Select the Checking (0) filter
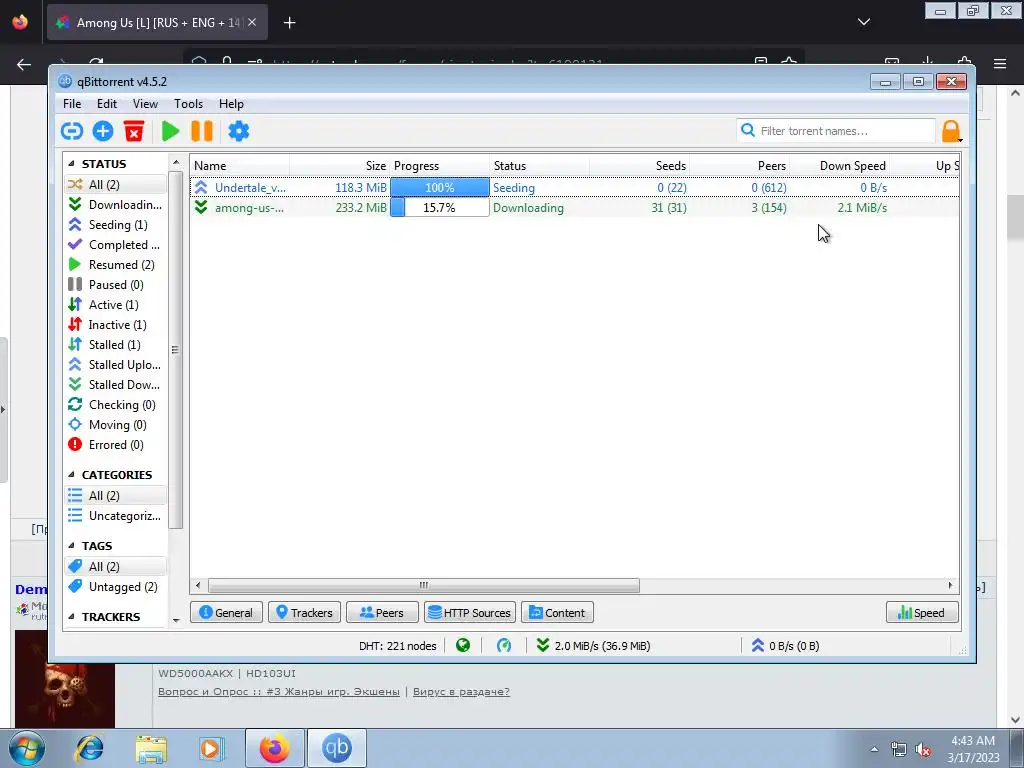 [x=115, y=405]
